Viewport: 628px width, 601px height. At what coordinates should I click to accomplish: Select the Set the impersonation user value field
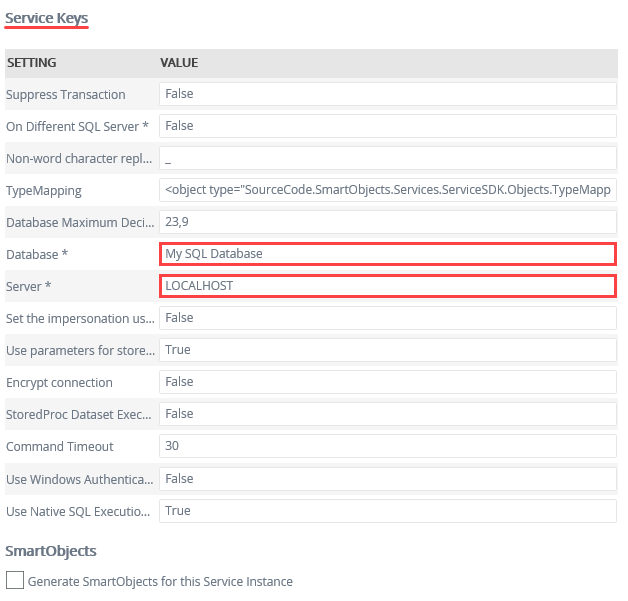pos(387,318)
